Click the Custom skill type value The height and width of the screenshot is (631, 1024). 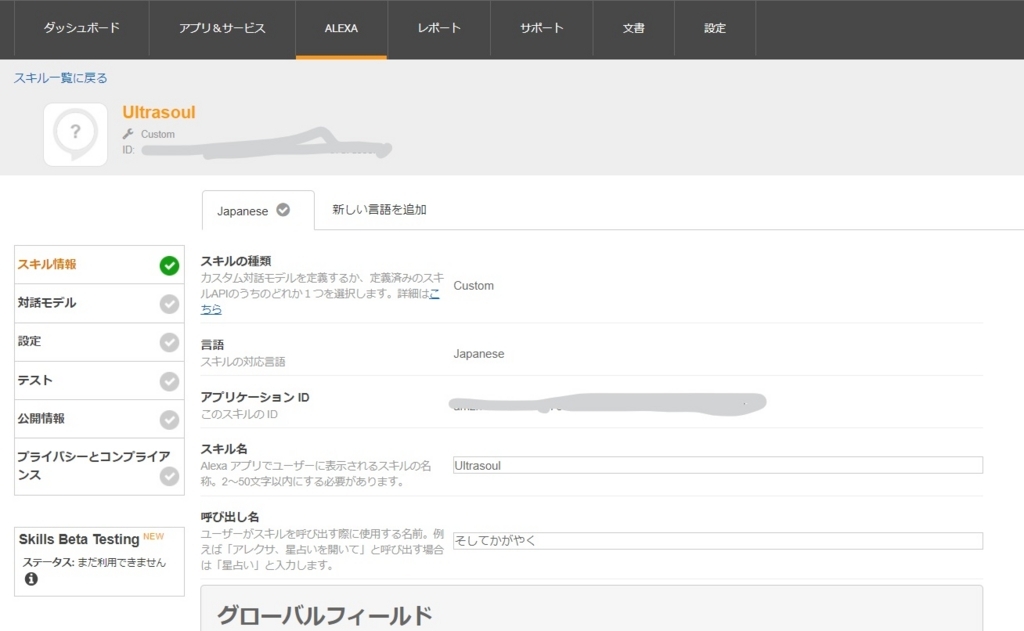(x=473, y=285)
